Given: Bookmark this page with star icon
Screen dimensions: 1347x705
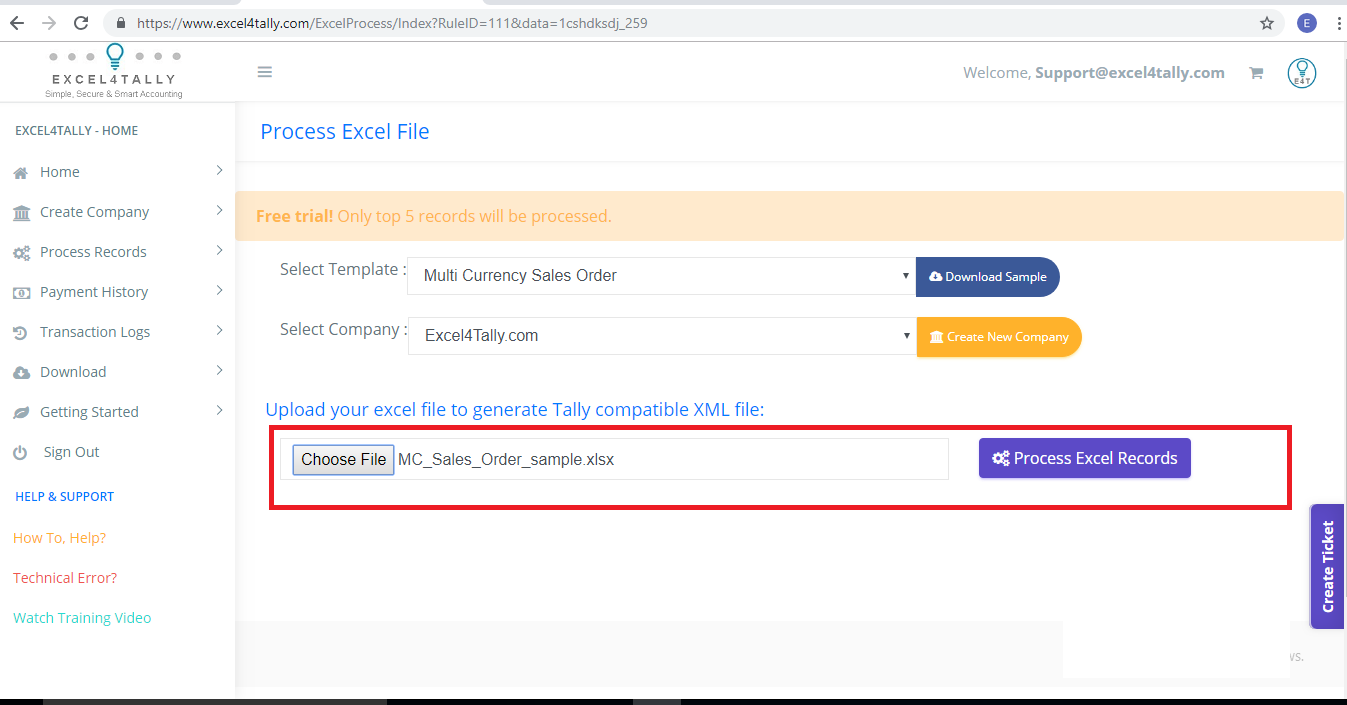Looking at the screenshot, I should click(1266, 23).
